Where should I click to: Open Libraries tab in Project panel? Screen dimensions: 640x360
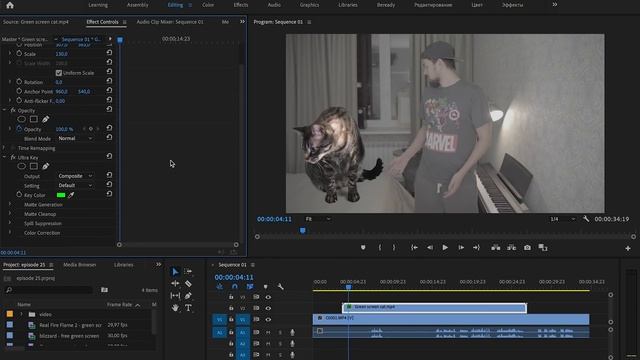124,265
